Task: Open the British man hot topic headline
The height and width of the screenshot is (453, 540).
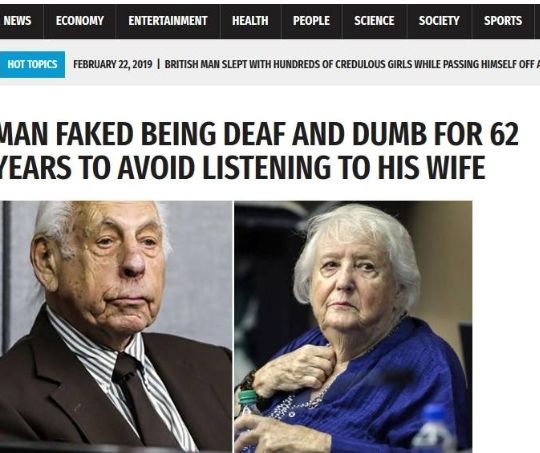Action: click(x=352, y=64)
